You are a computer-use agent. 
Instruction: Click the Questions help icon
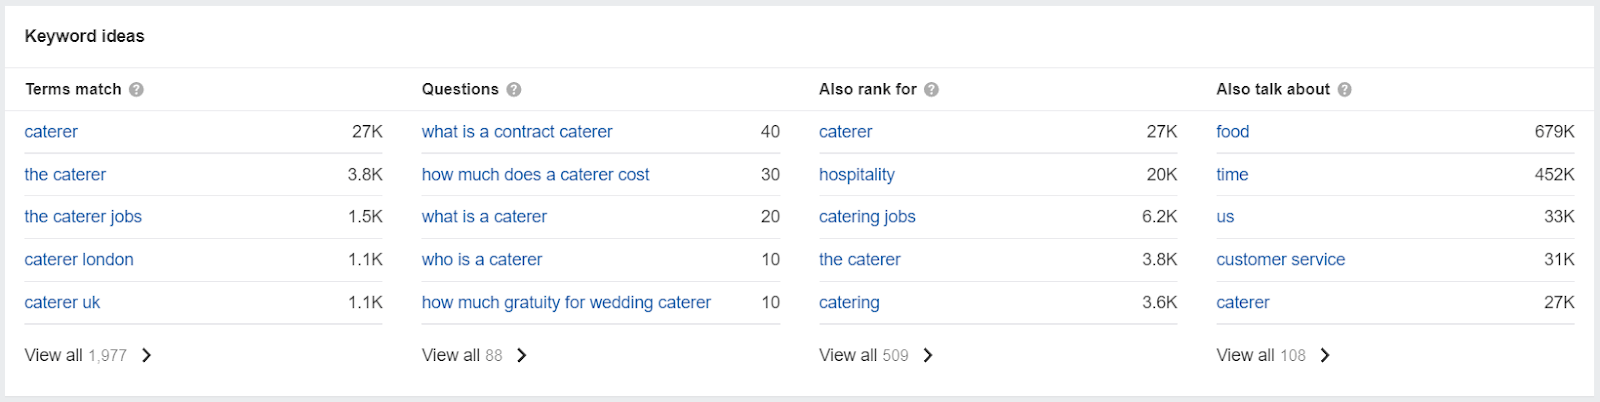pyautogui.click(x=514, y=90)
